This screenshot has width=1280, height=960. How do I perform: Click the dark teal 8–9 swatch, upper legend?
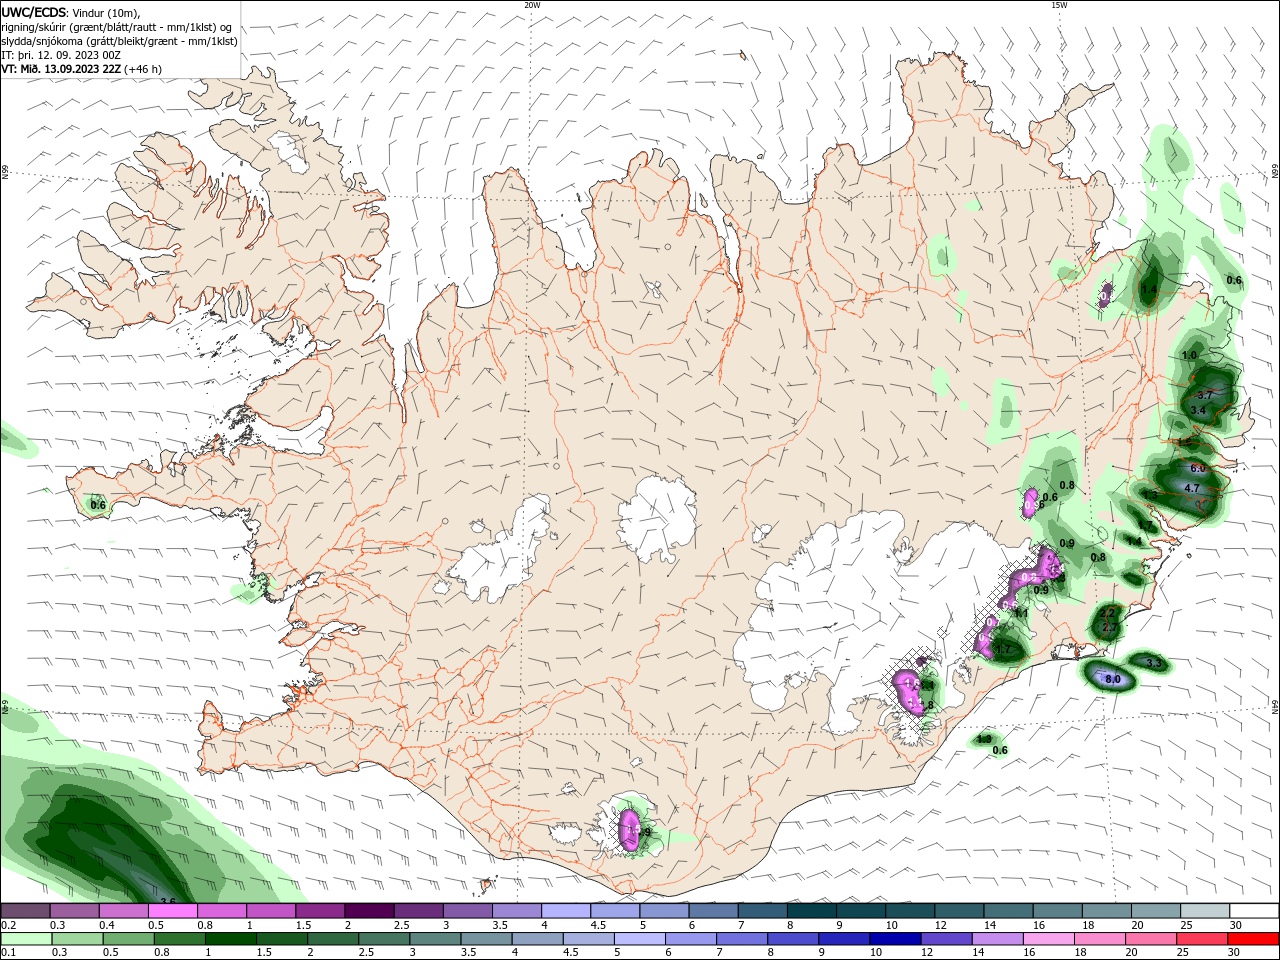coord(812,911)
